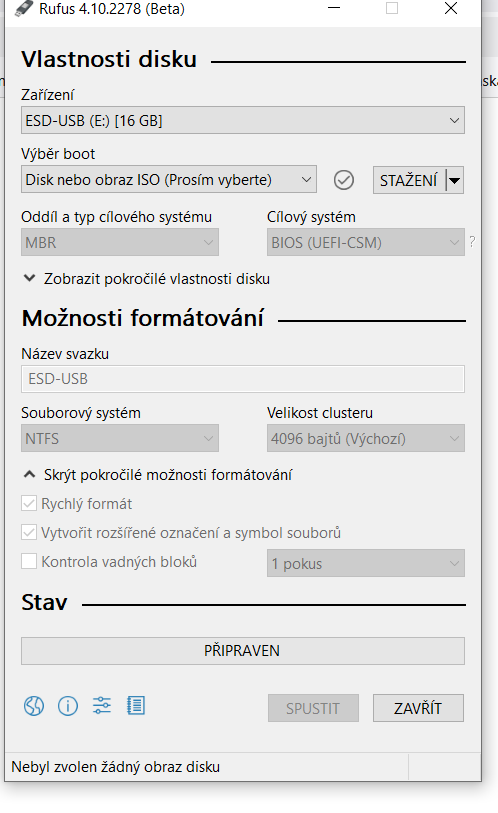The image size is (498, 813).
Task: Click the Rufus USB title bar icon
Action: pyautogui.click(x=23, y=9)
